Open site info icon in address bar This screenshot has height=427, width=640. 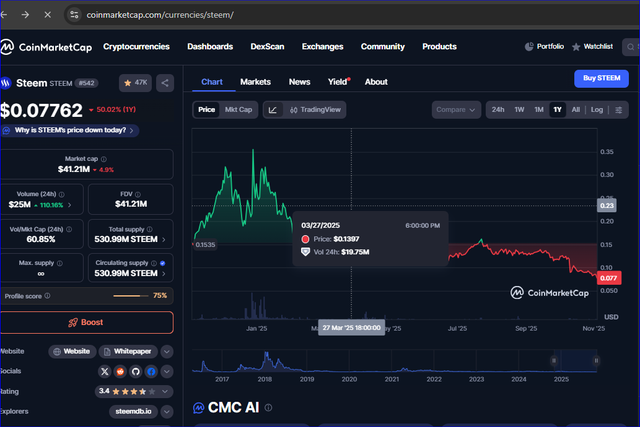pyautogui.click(x=74, y=15)
